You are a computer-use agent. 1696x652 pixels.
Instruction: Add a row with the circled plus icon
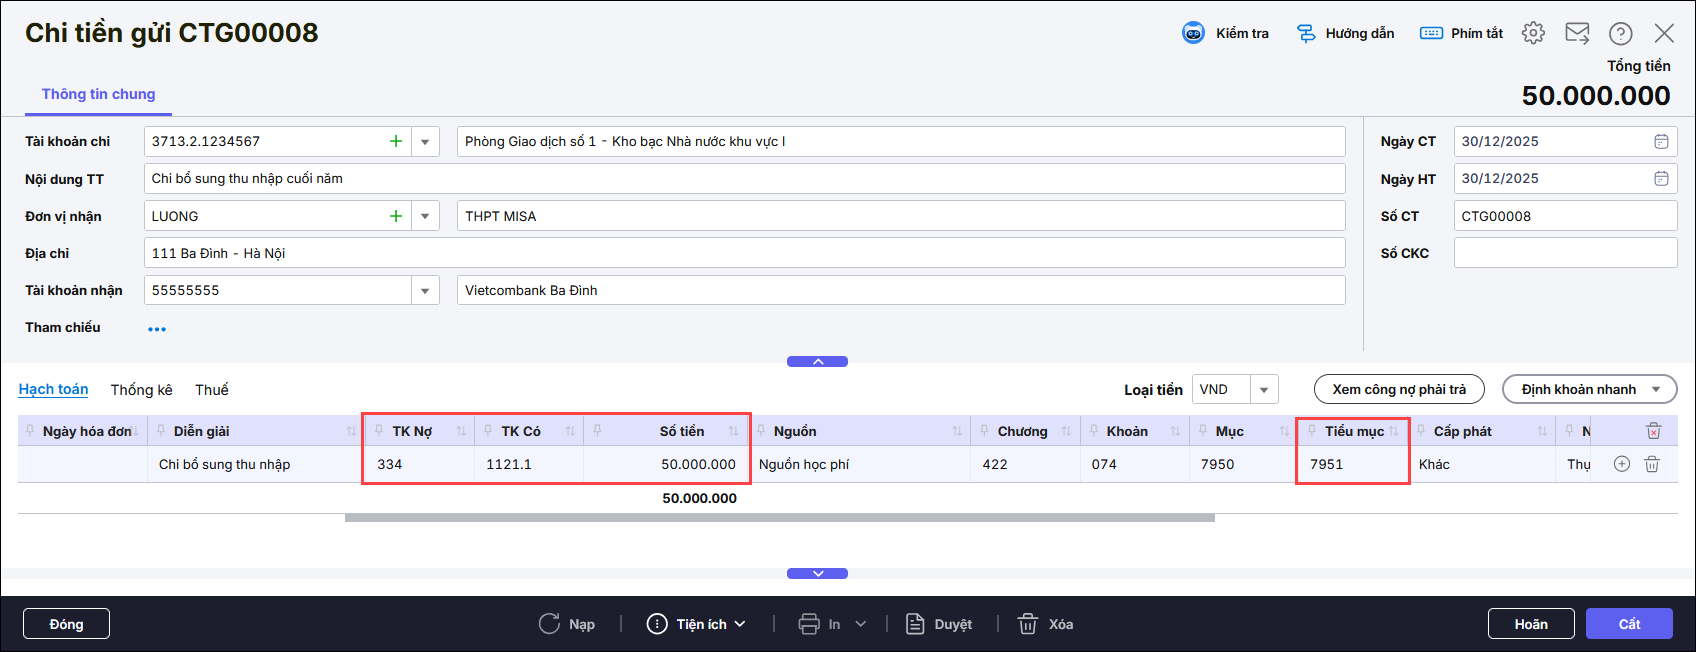pos(1622,464)
